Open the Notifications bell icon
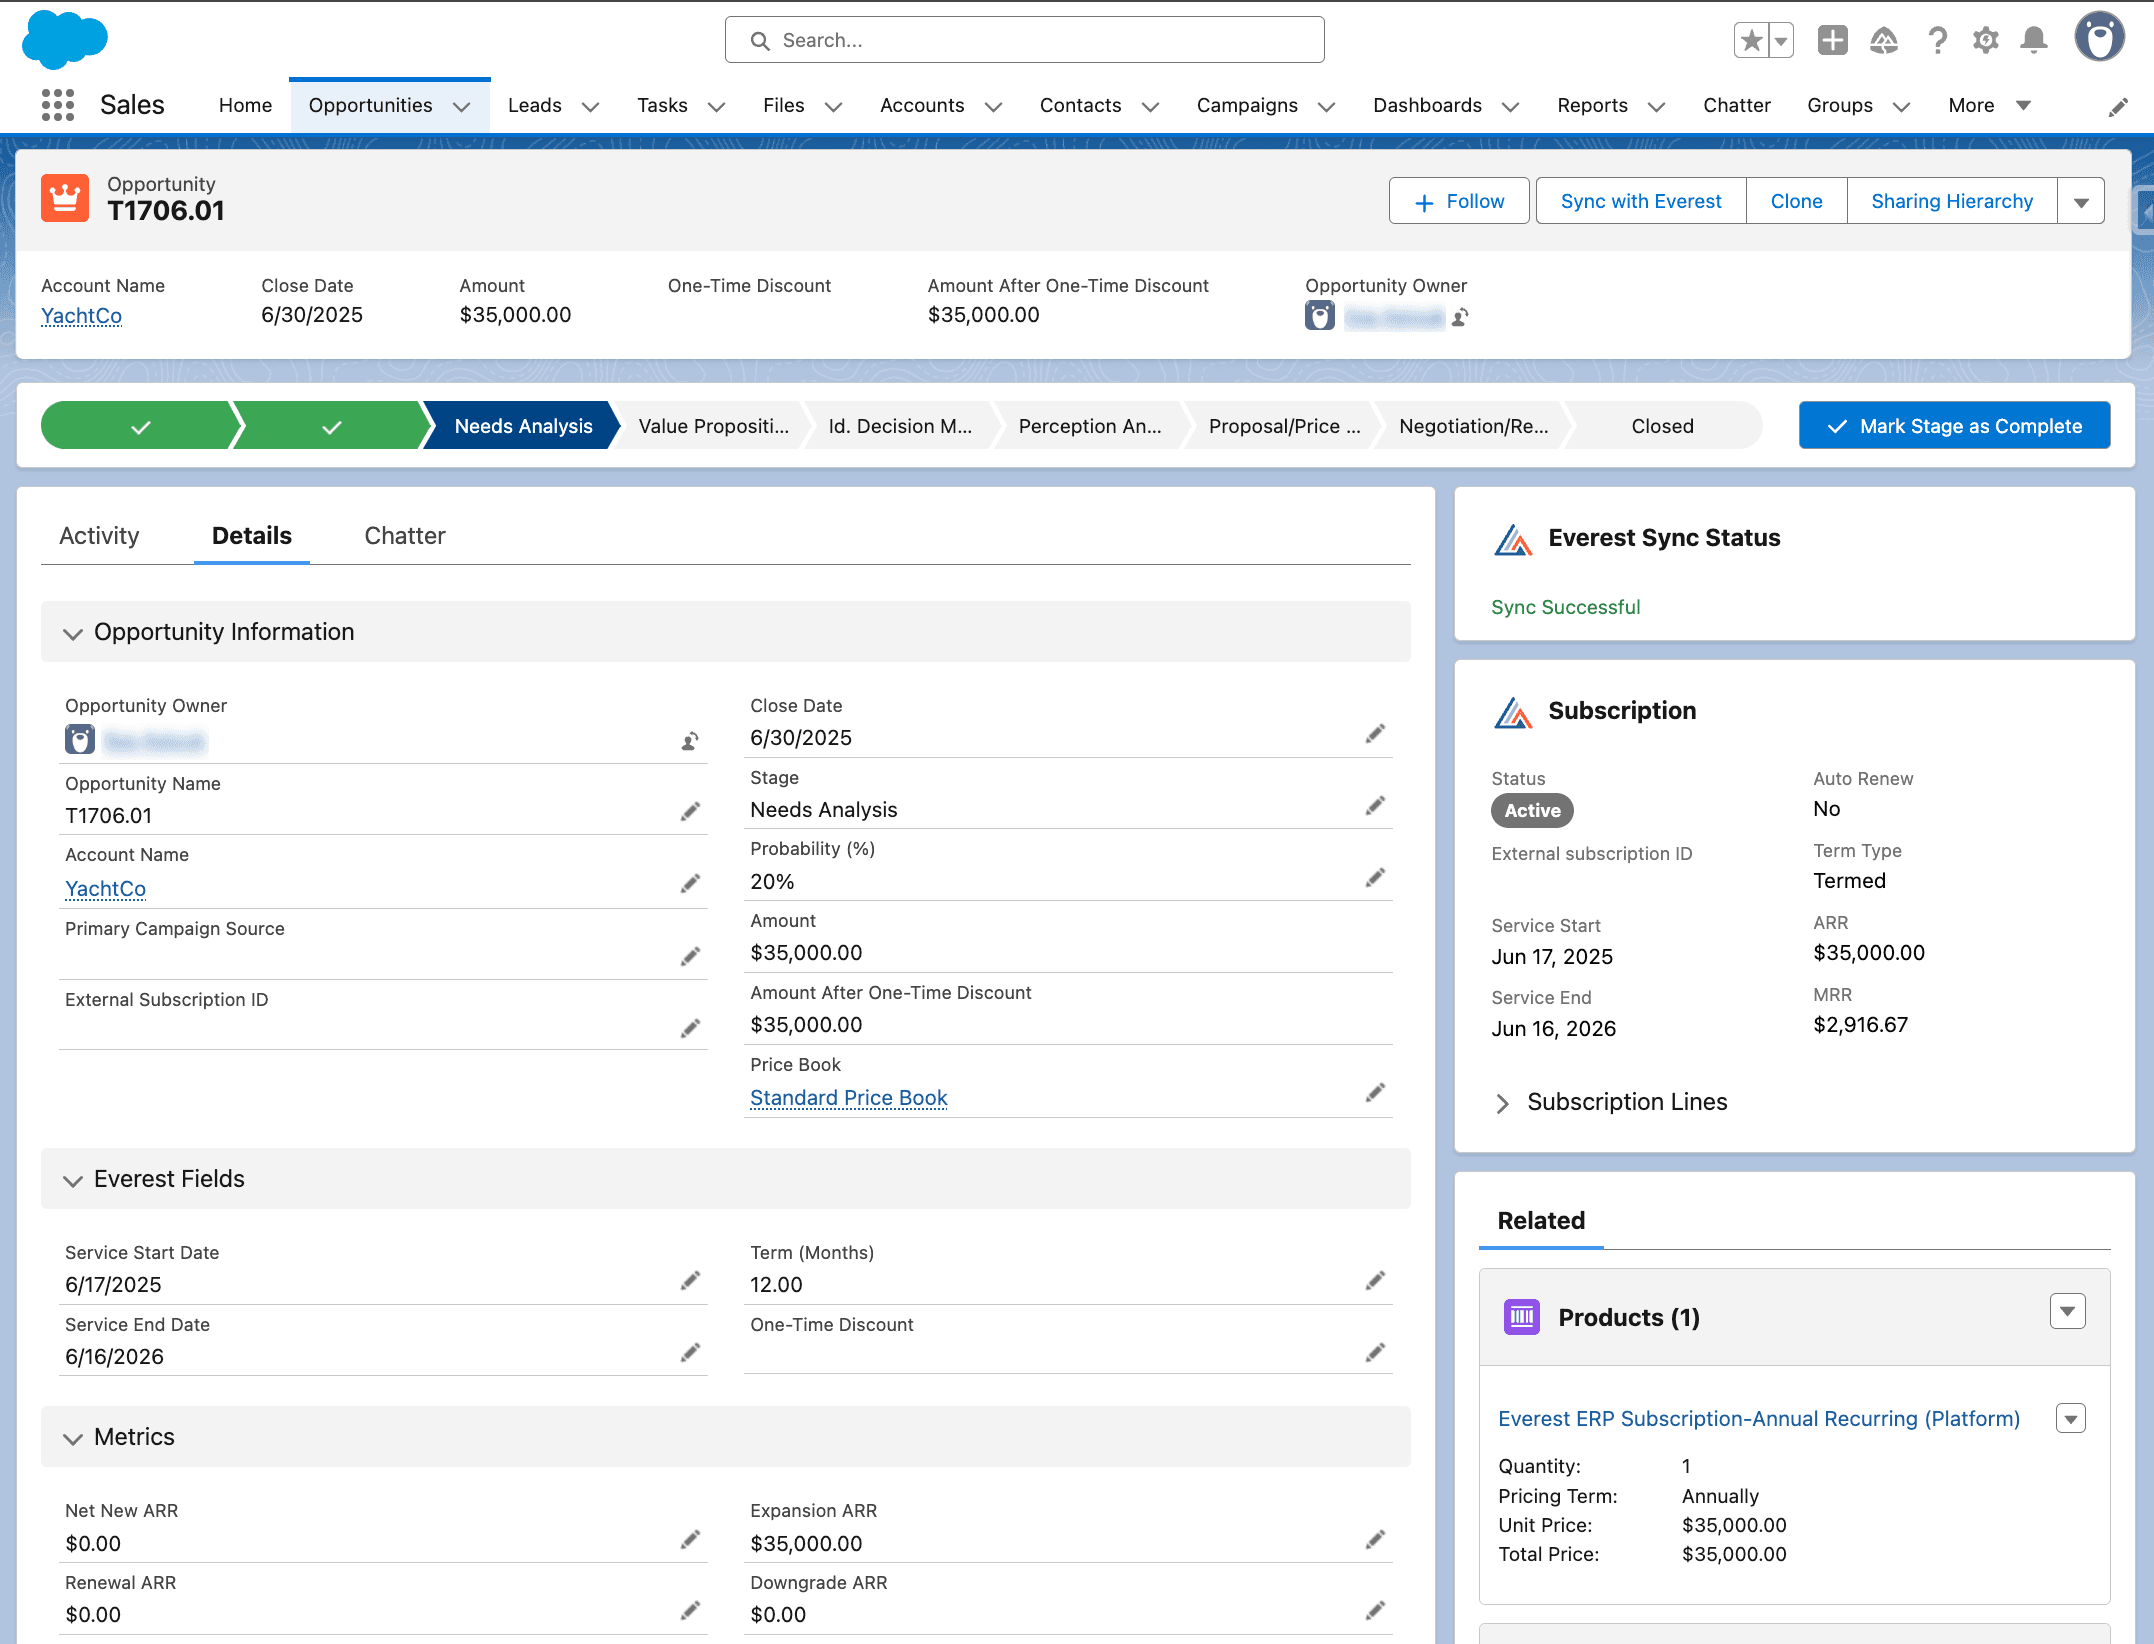This screenshot has height=1644, width=2154. (x=2034, y=40)
